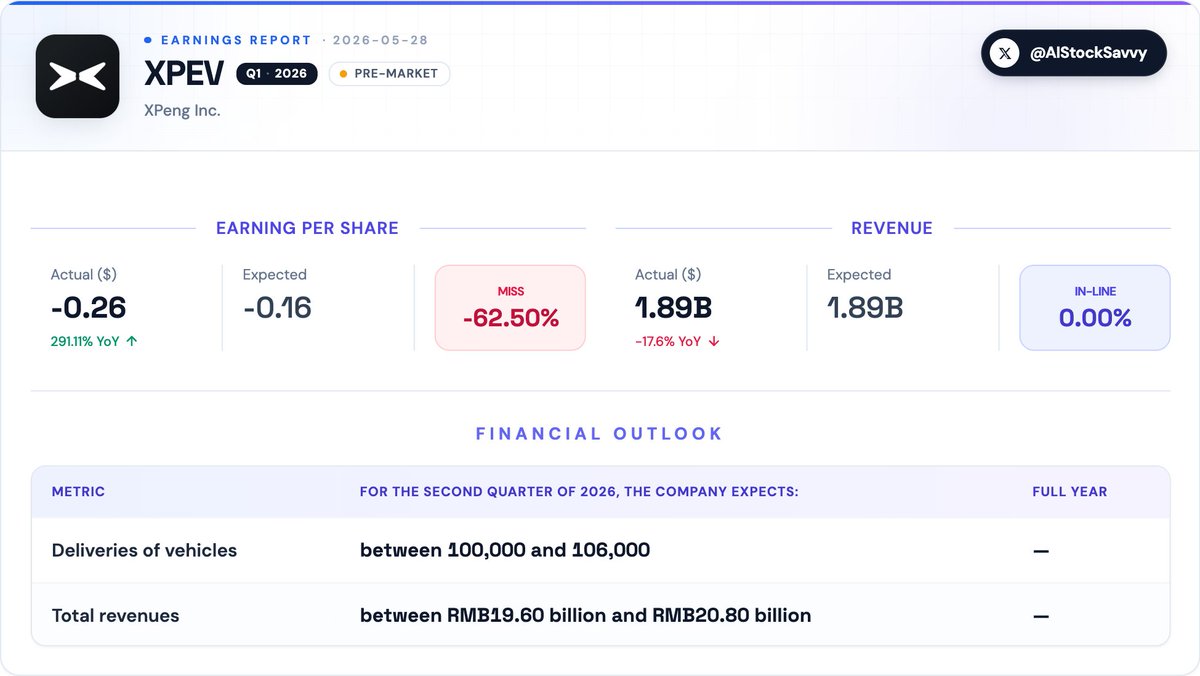Click the 291.11% YoY change text

(x=85, y=341)
